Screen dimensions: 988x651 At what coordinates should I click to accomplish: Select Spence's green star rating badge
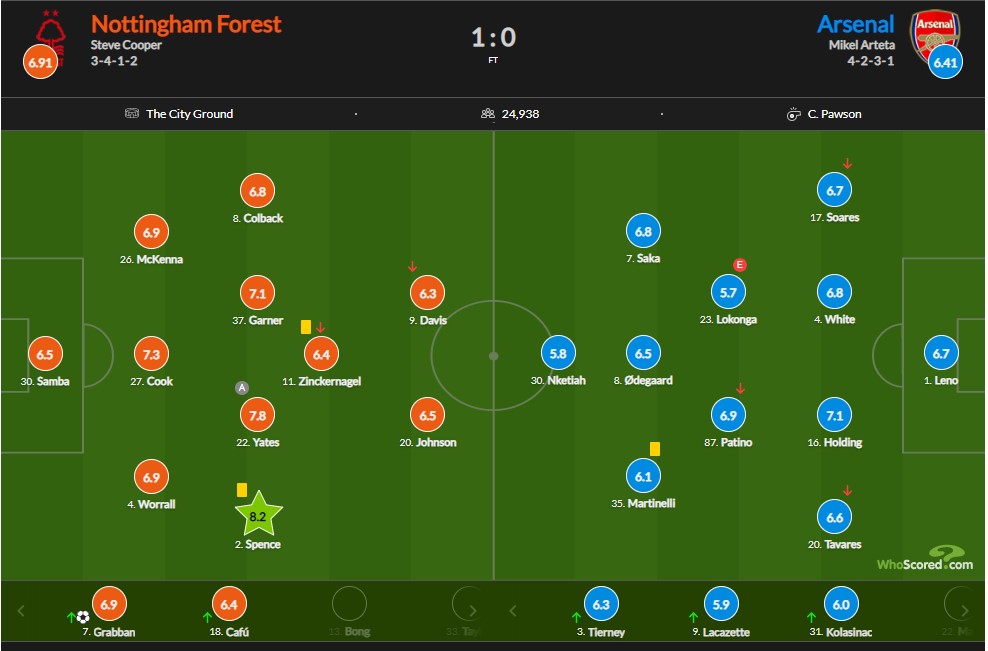(x=258, y=514)
